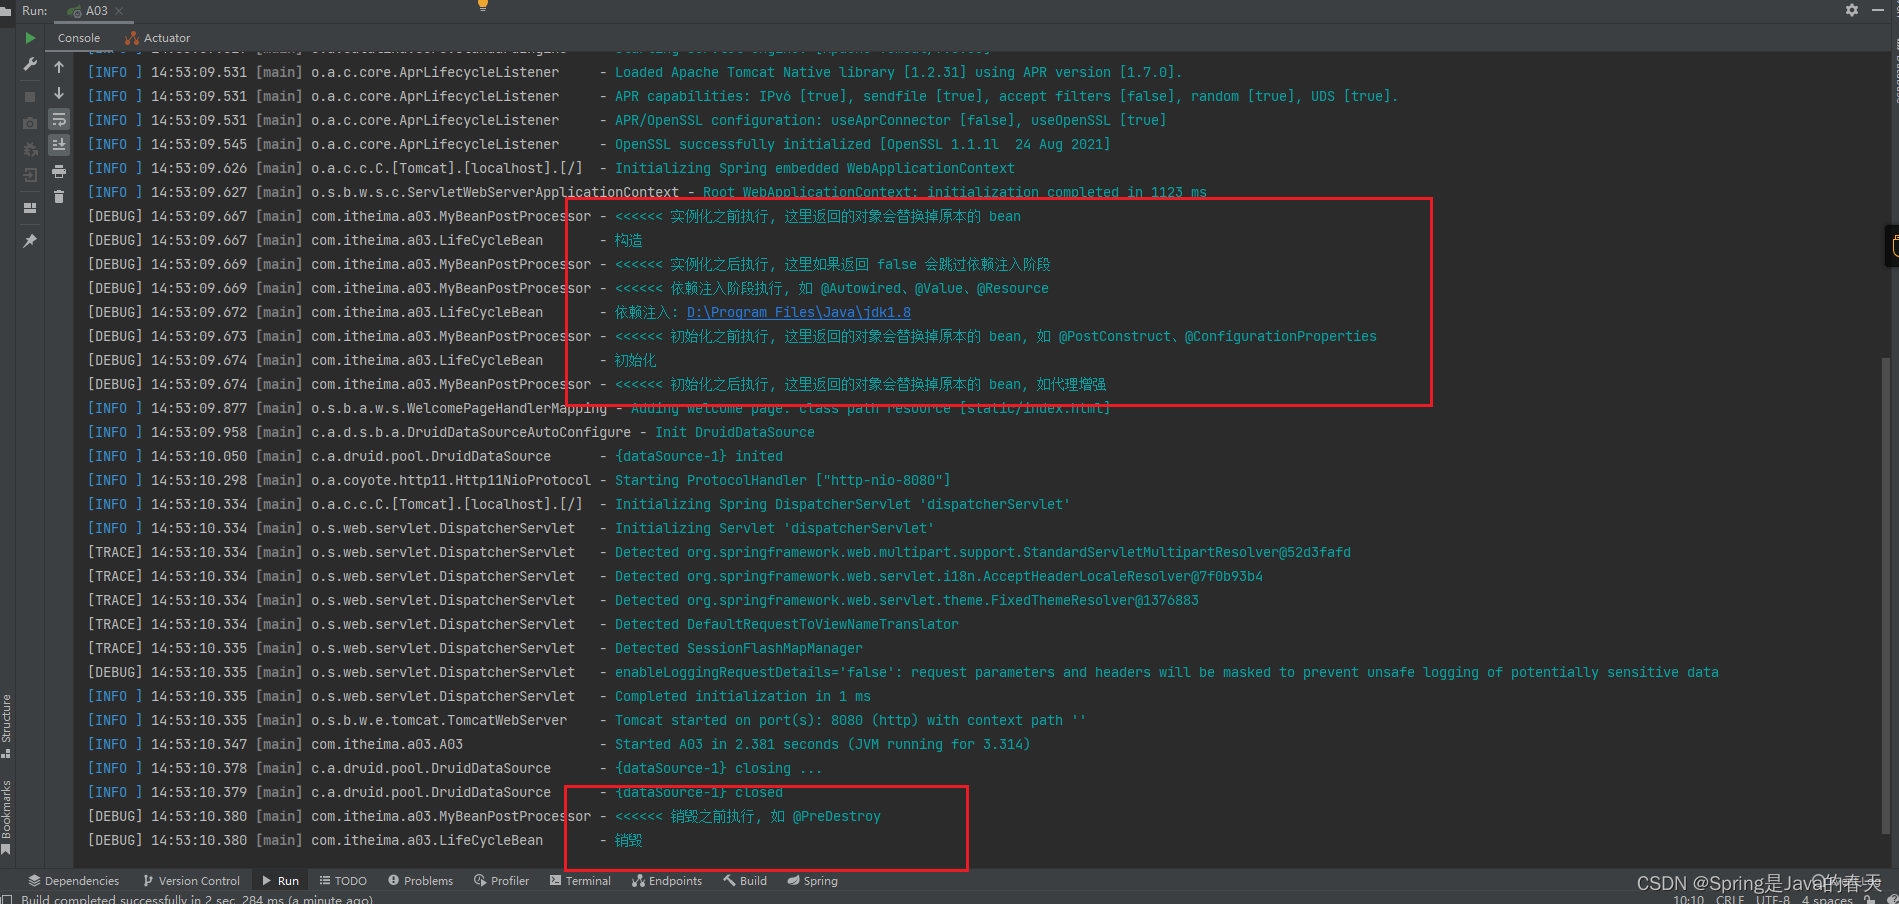This screenshot has width=1899, height=904.
Task: Click the Print console icon
Action: pos(59,171)
